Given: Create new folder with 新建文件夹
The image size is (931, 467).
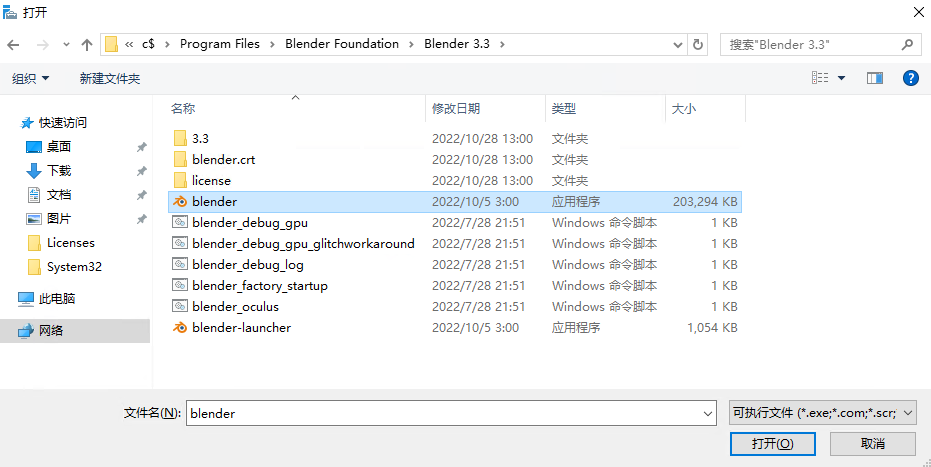Looking at the screenshot, I should click(110, 78).
